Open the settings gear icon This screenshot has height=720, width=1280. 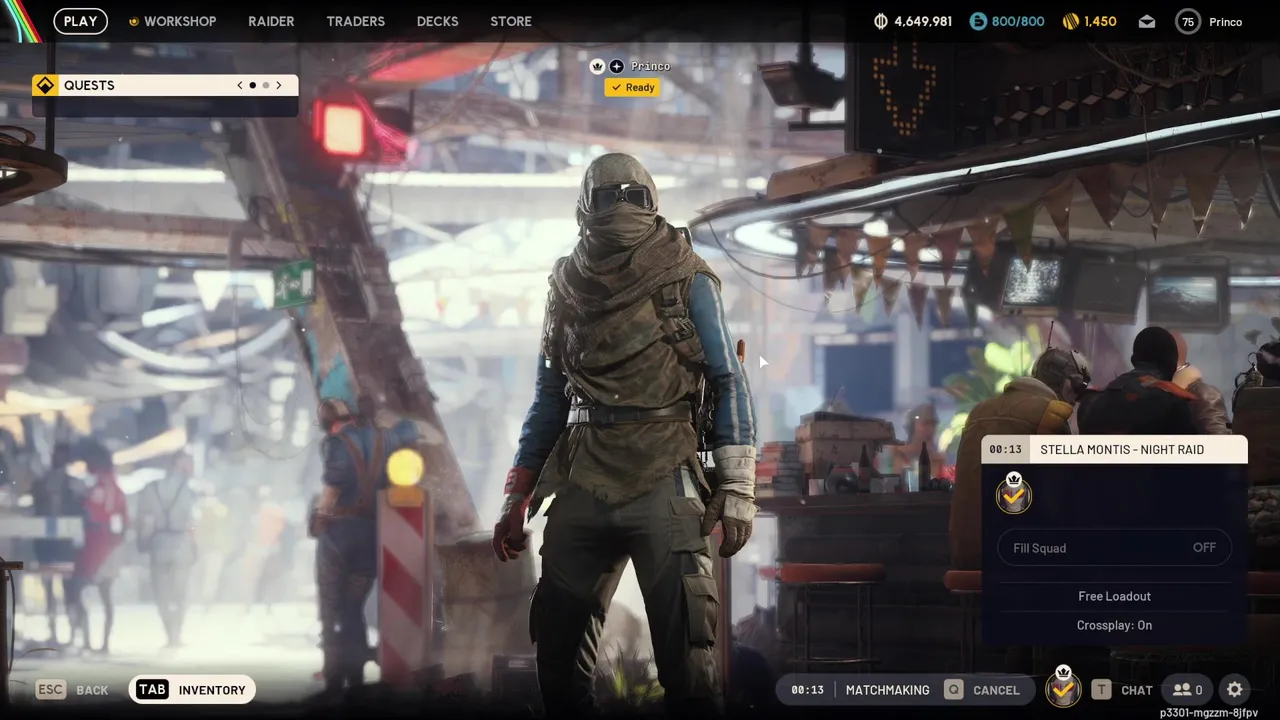coord(1234,689)
